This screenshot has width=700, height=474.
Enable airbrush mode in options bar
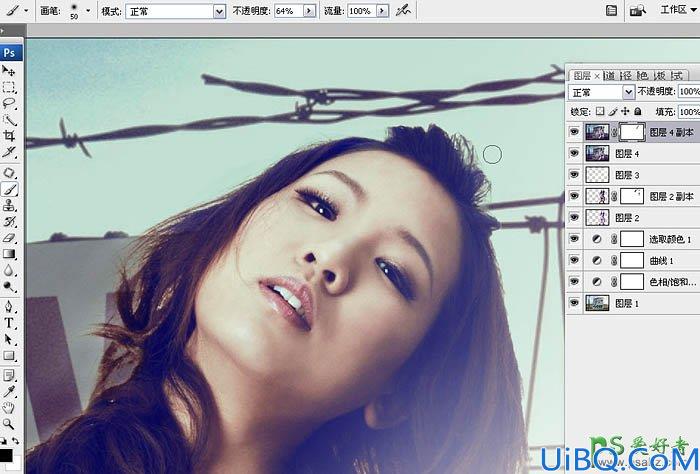click(x=403, y=10)
